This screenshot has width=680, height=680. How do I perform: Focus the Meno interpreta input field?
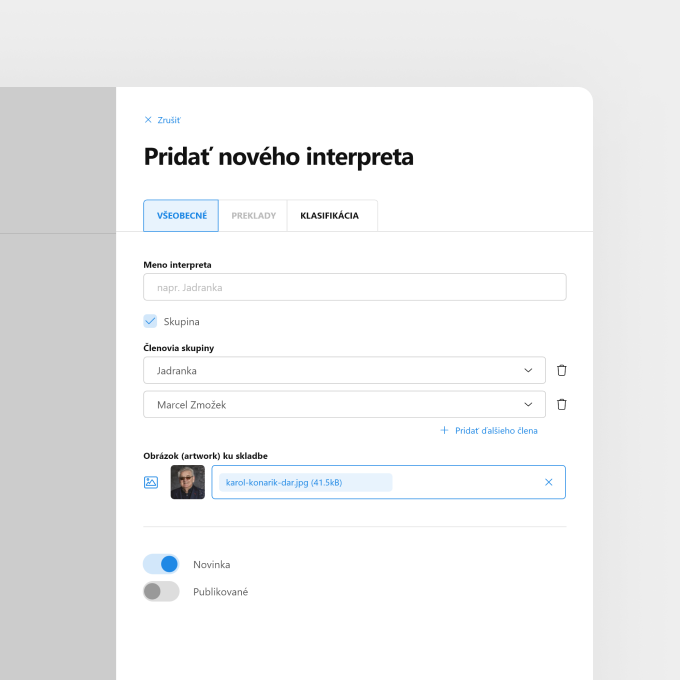pyautogui.click(x=355, y=287)
